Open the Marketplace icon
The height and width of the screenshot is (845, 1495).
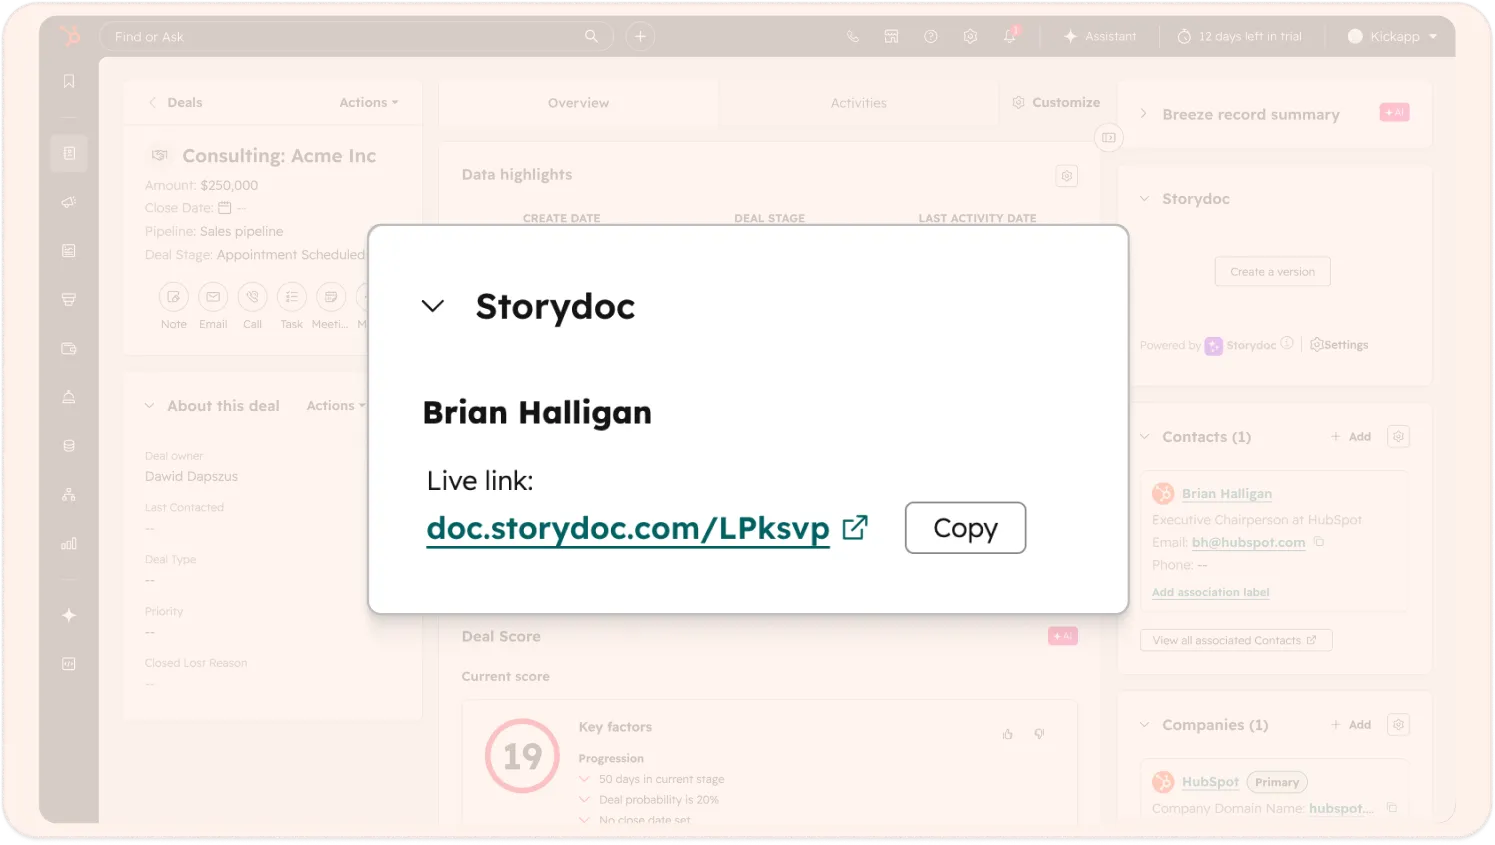point(891,36)
